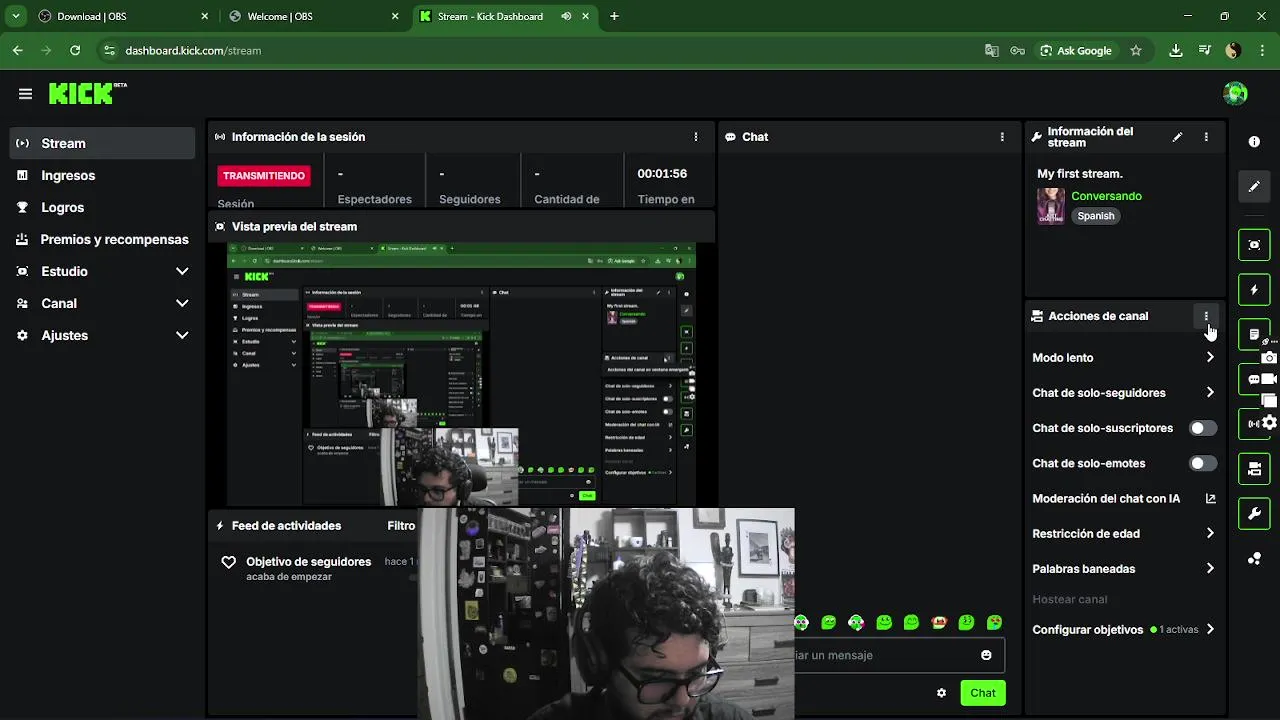Image resolution: width=1280 pixels, height=720 pixels.
Task: Open the user avatar menu
Action: pos(1235,93)
